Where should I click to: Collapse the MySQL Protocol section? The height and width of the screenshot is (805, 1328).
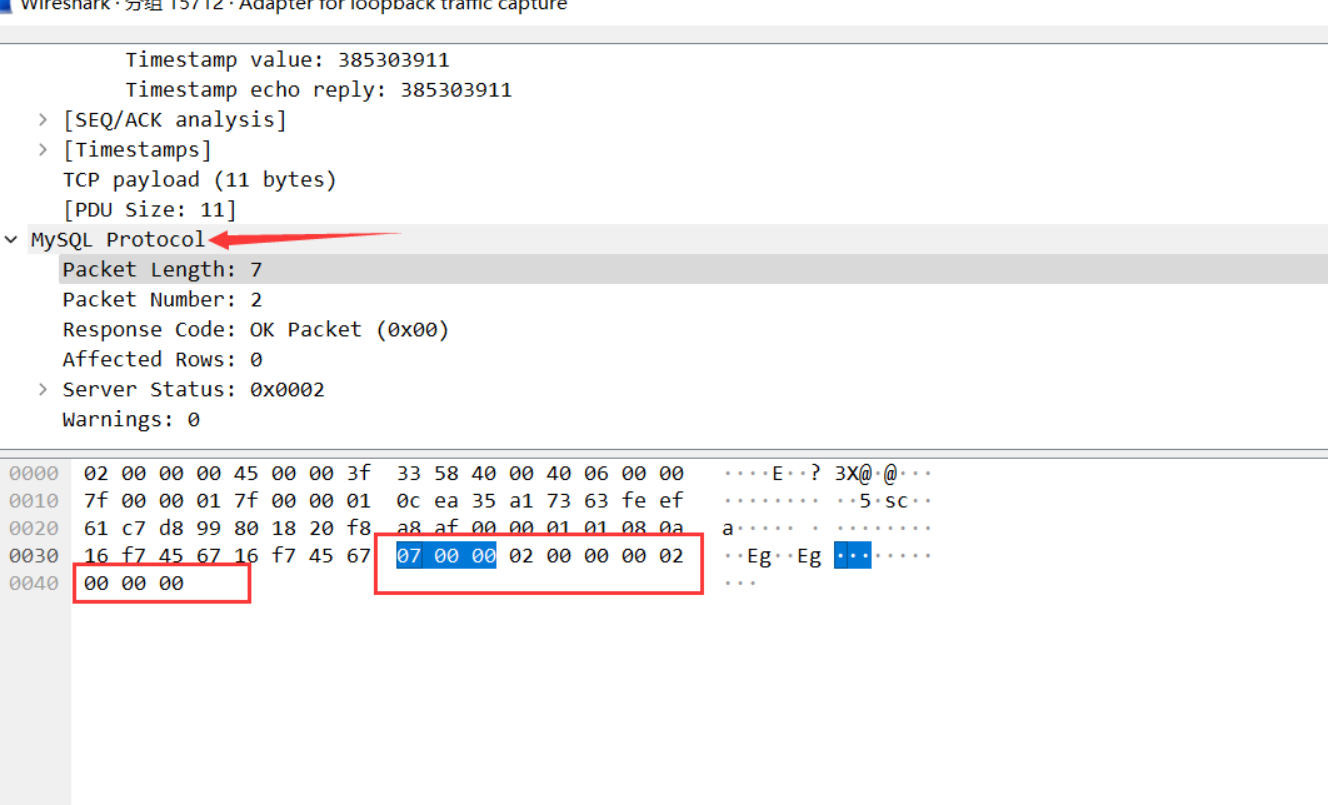tap(11, 239)
